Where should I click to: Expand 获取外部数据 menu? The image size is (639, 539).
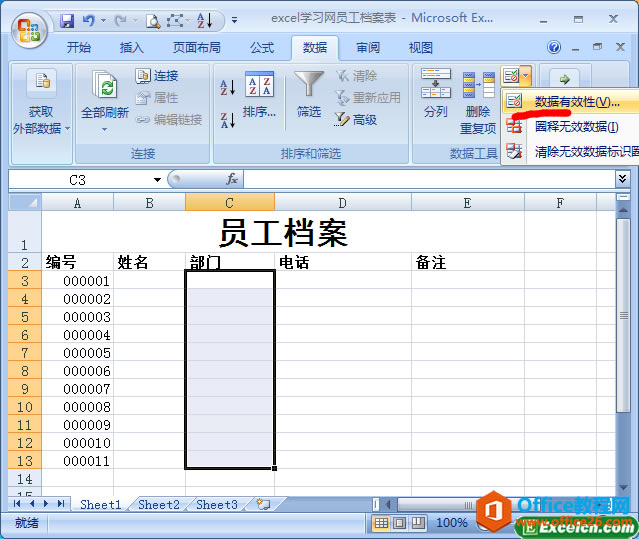click(41, 113)
